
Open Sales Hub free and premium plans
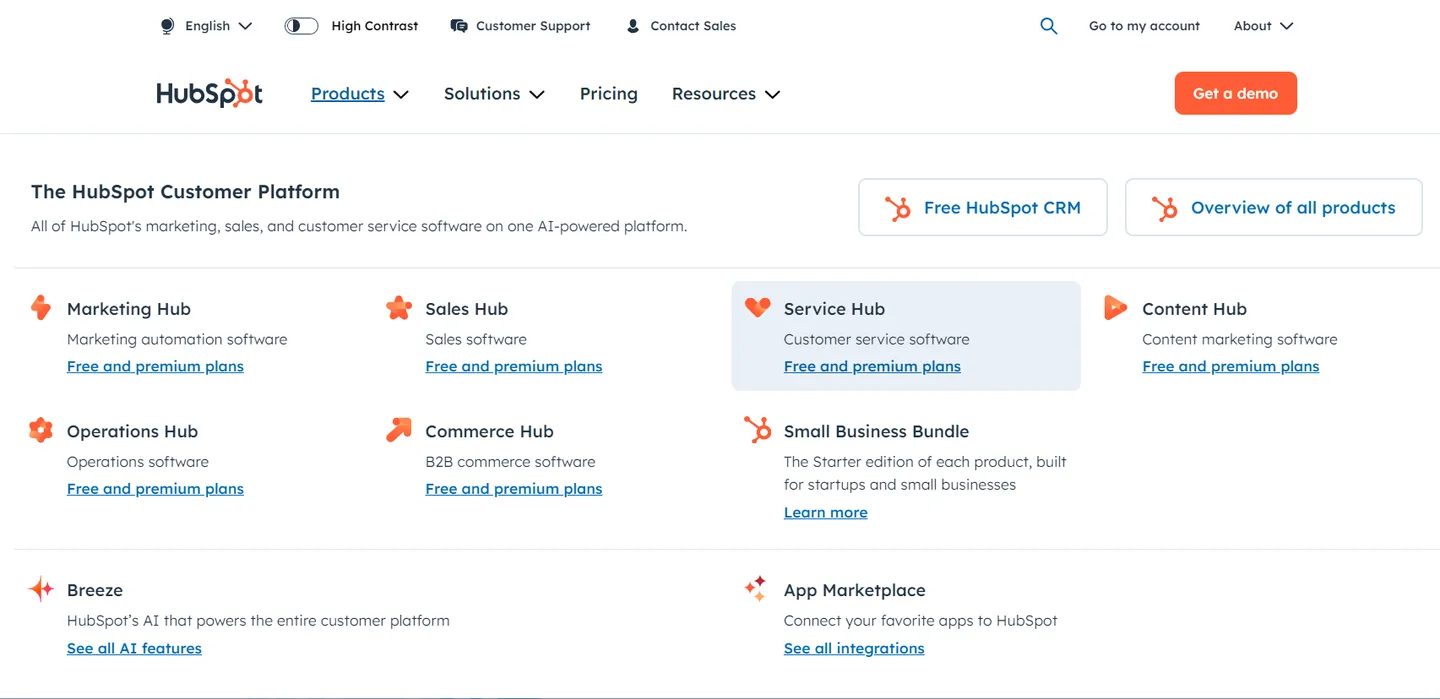pyautogui.click(x=514, y=366)
